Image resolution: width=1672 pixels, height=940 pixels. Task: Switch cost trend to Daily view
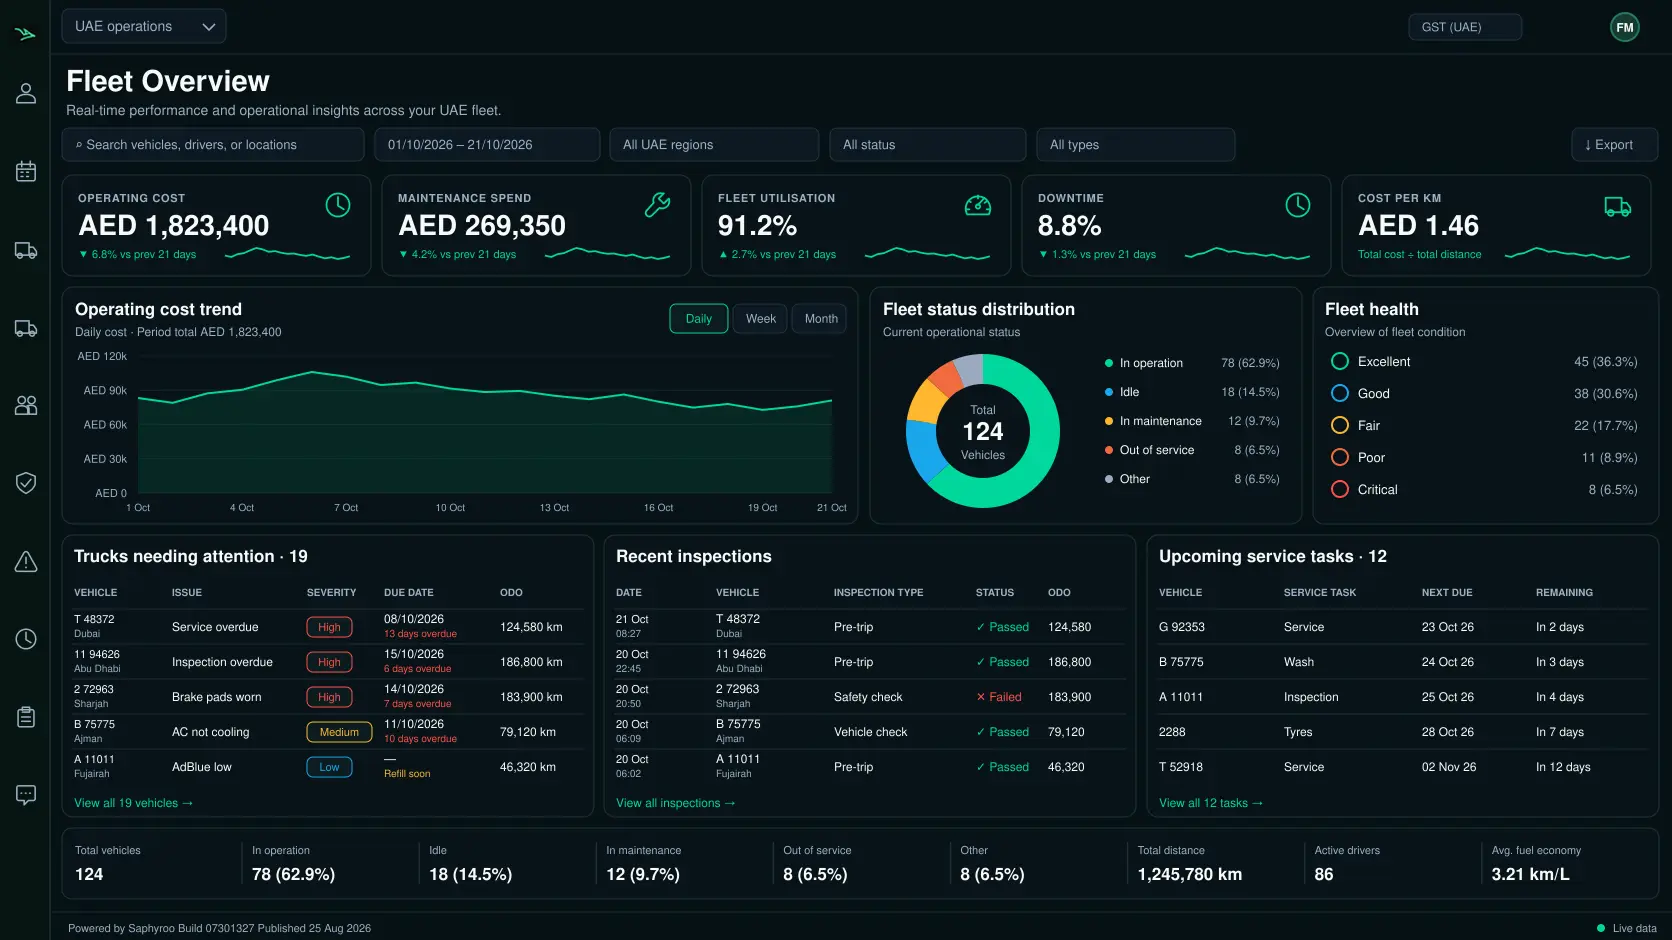point(699,319)
